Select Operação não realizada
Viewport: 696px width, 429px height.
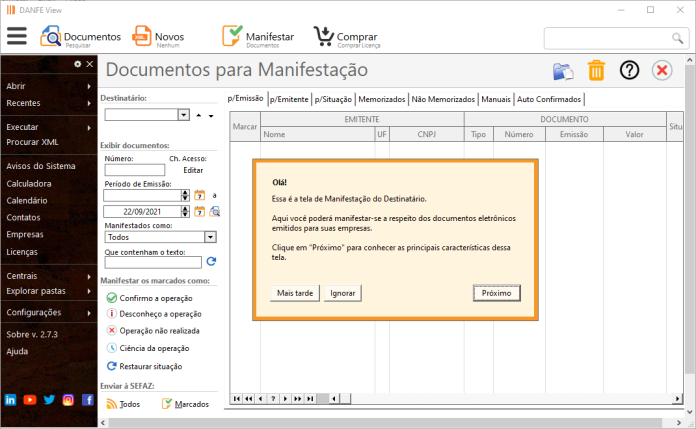tap(153, 331)
